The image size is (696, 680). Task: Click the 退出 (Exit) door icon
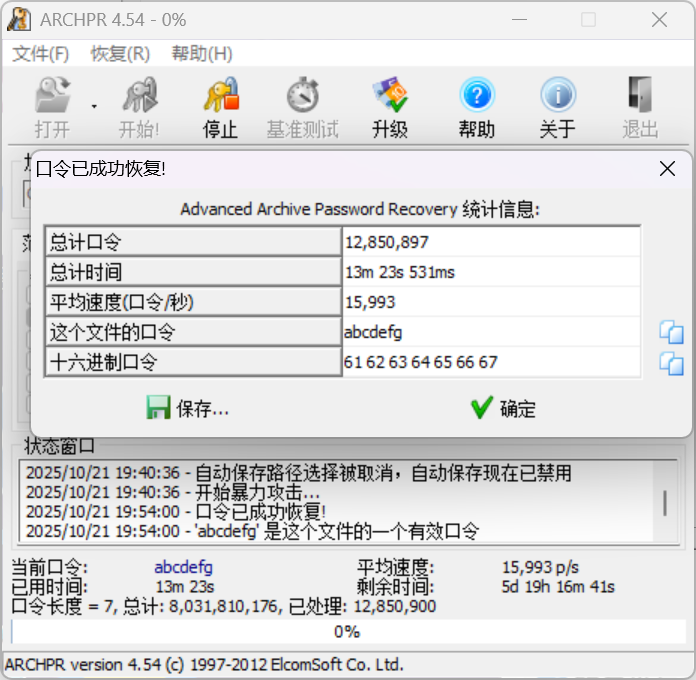click(x=640, y=95)
